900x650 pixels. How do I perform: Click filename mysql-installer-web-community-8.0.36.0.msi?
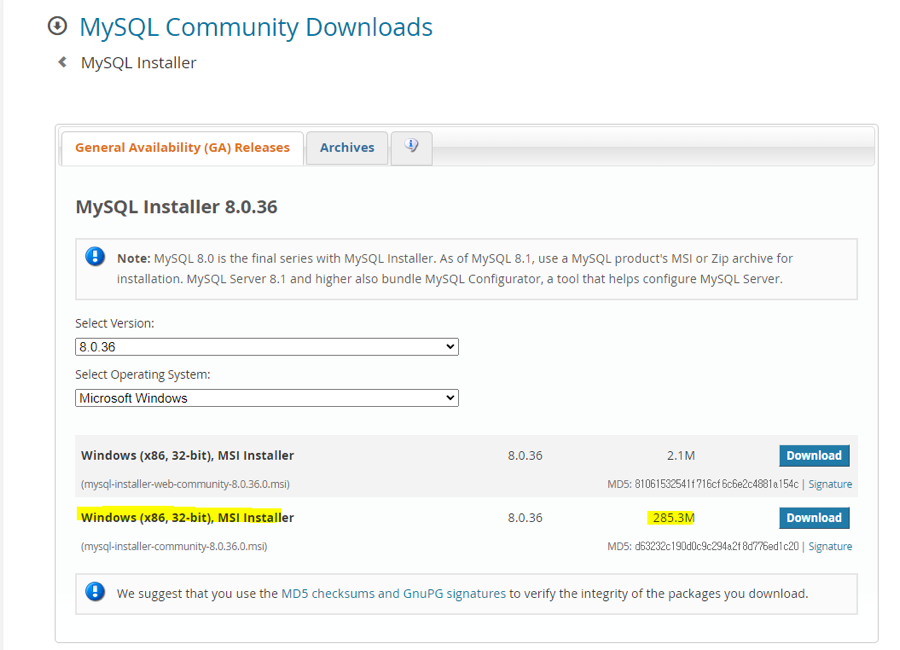point(185,484)
